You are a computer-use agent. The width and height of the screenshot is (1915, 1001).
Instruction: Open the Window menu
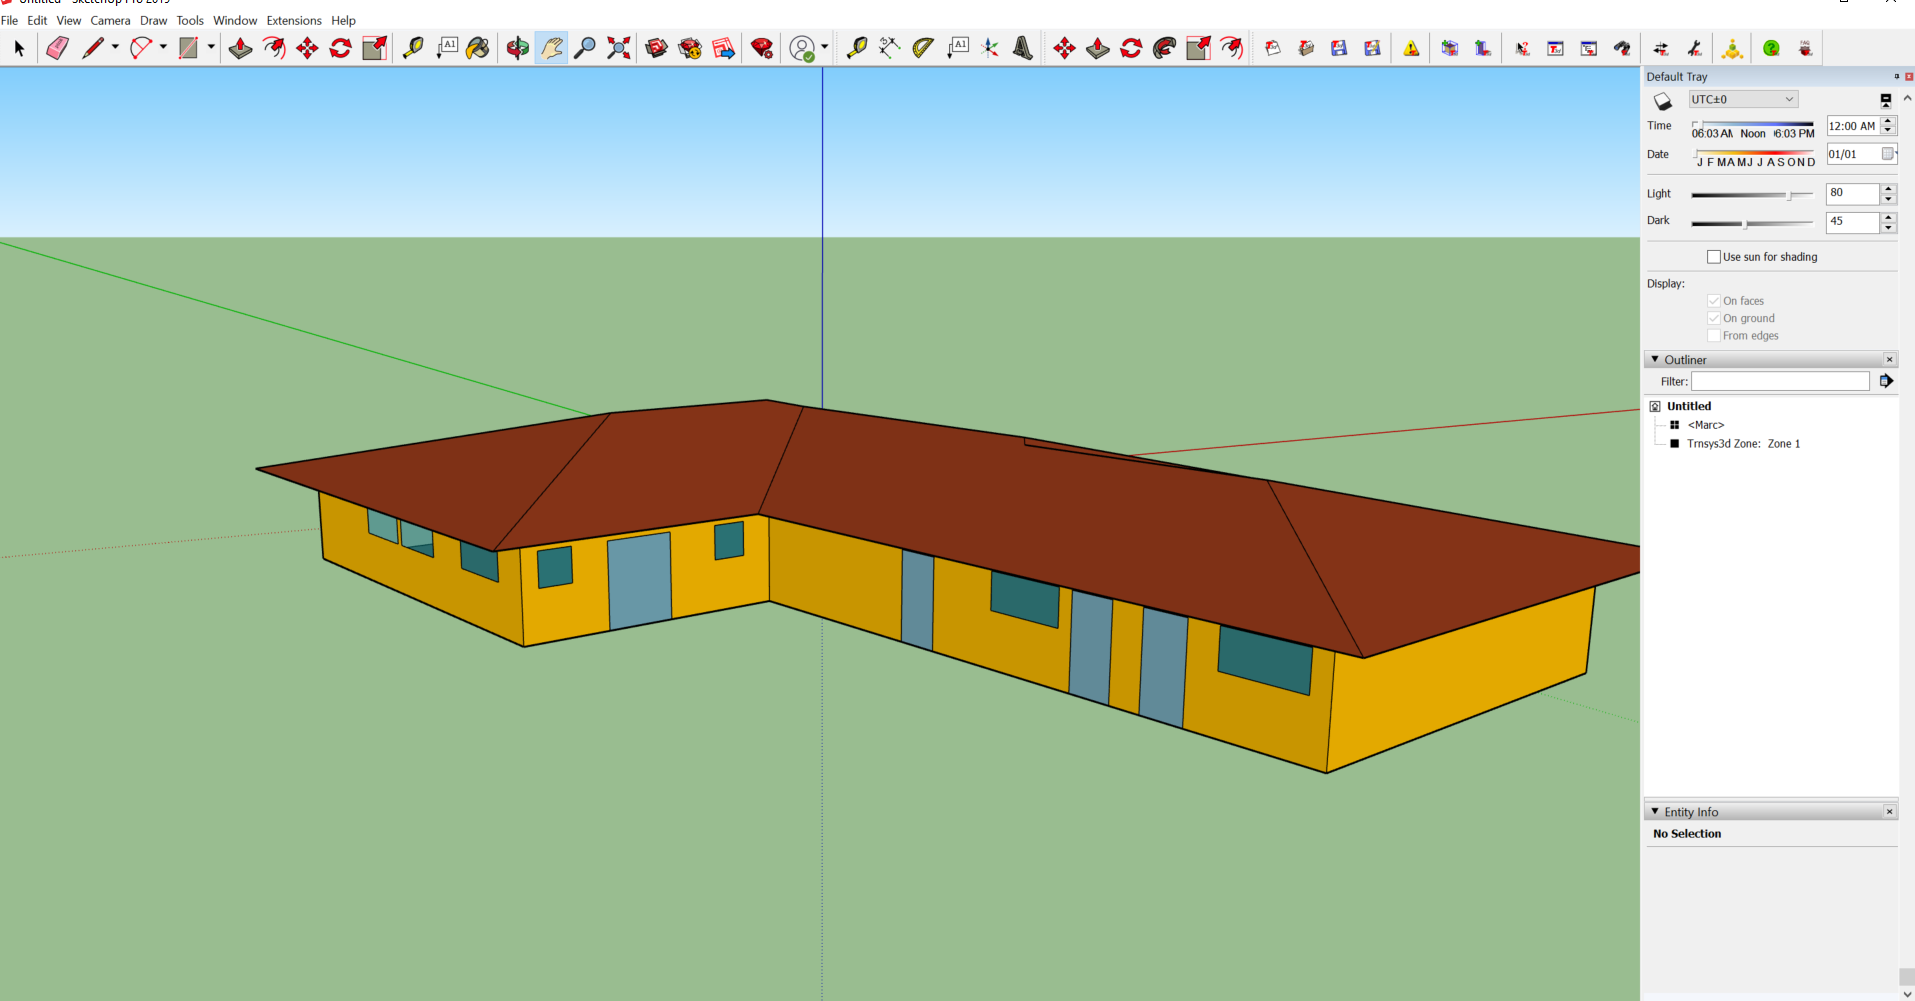(x=235, y=20)
